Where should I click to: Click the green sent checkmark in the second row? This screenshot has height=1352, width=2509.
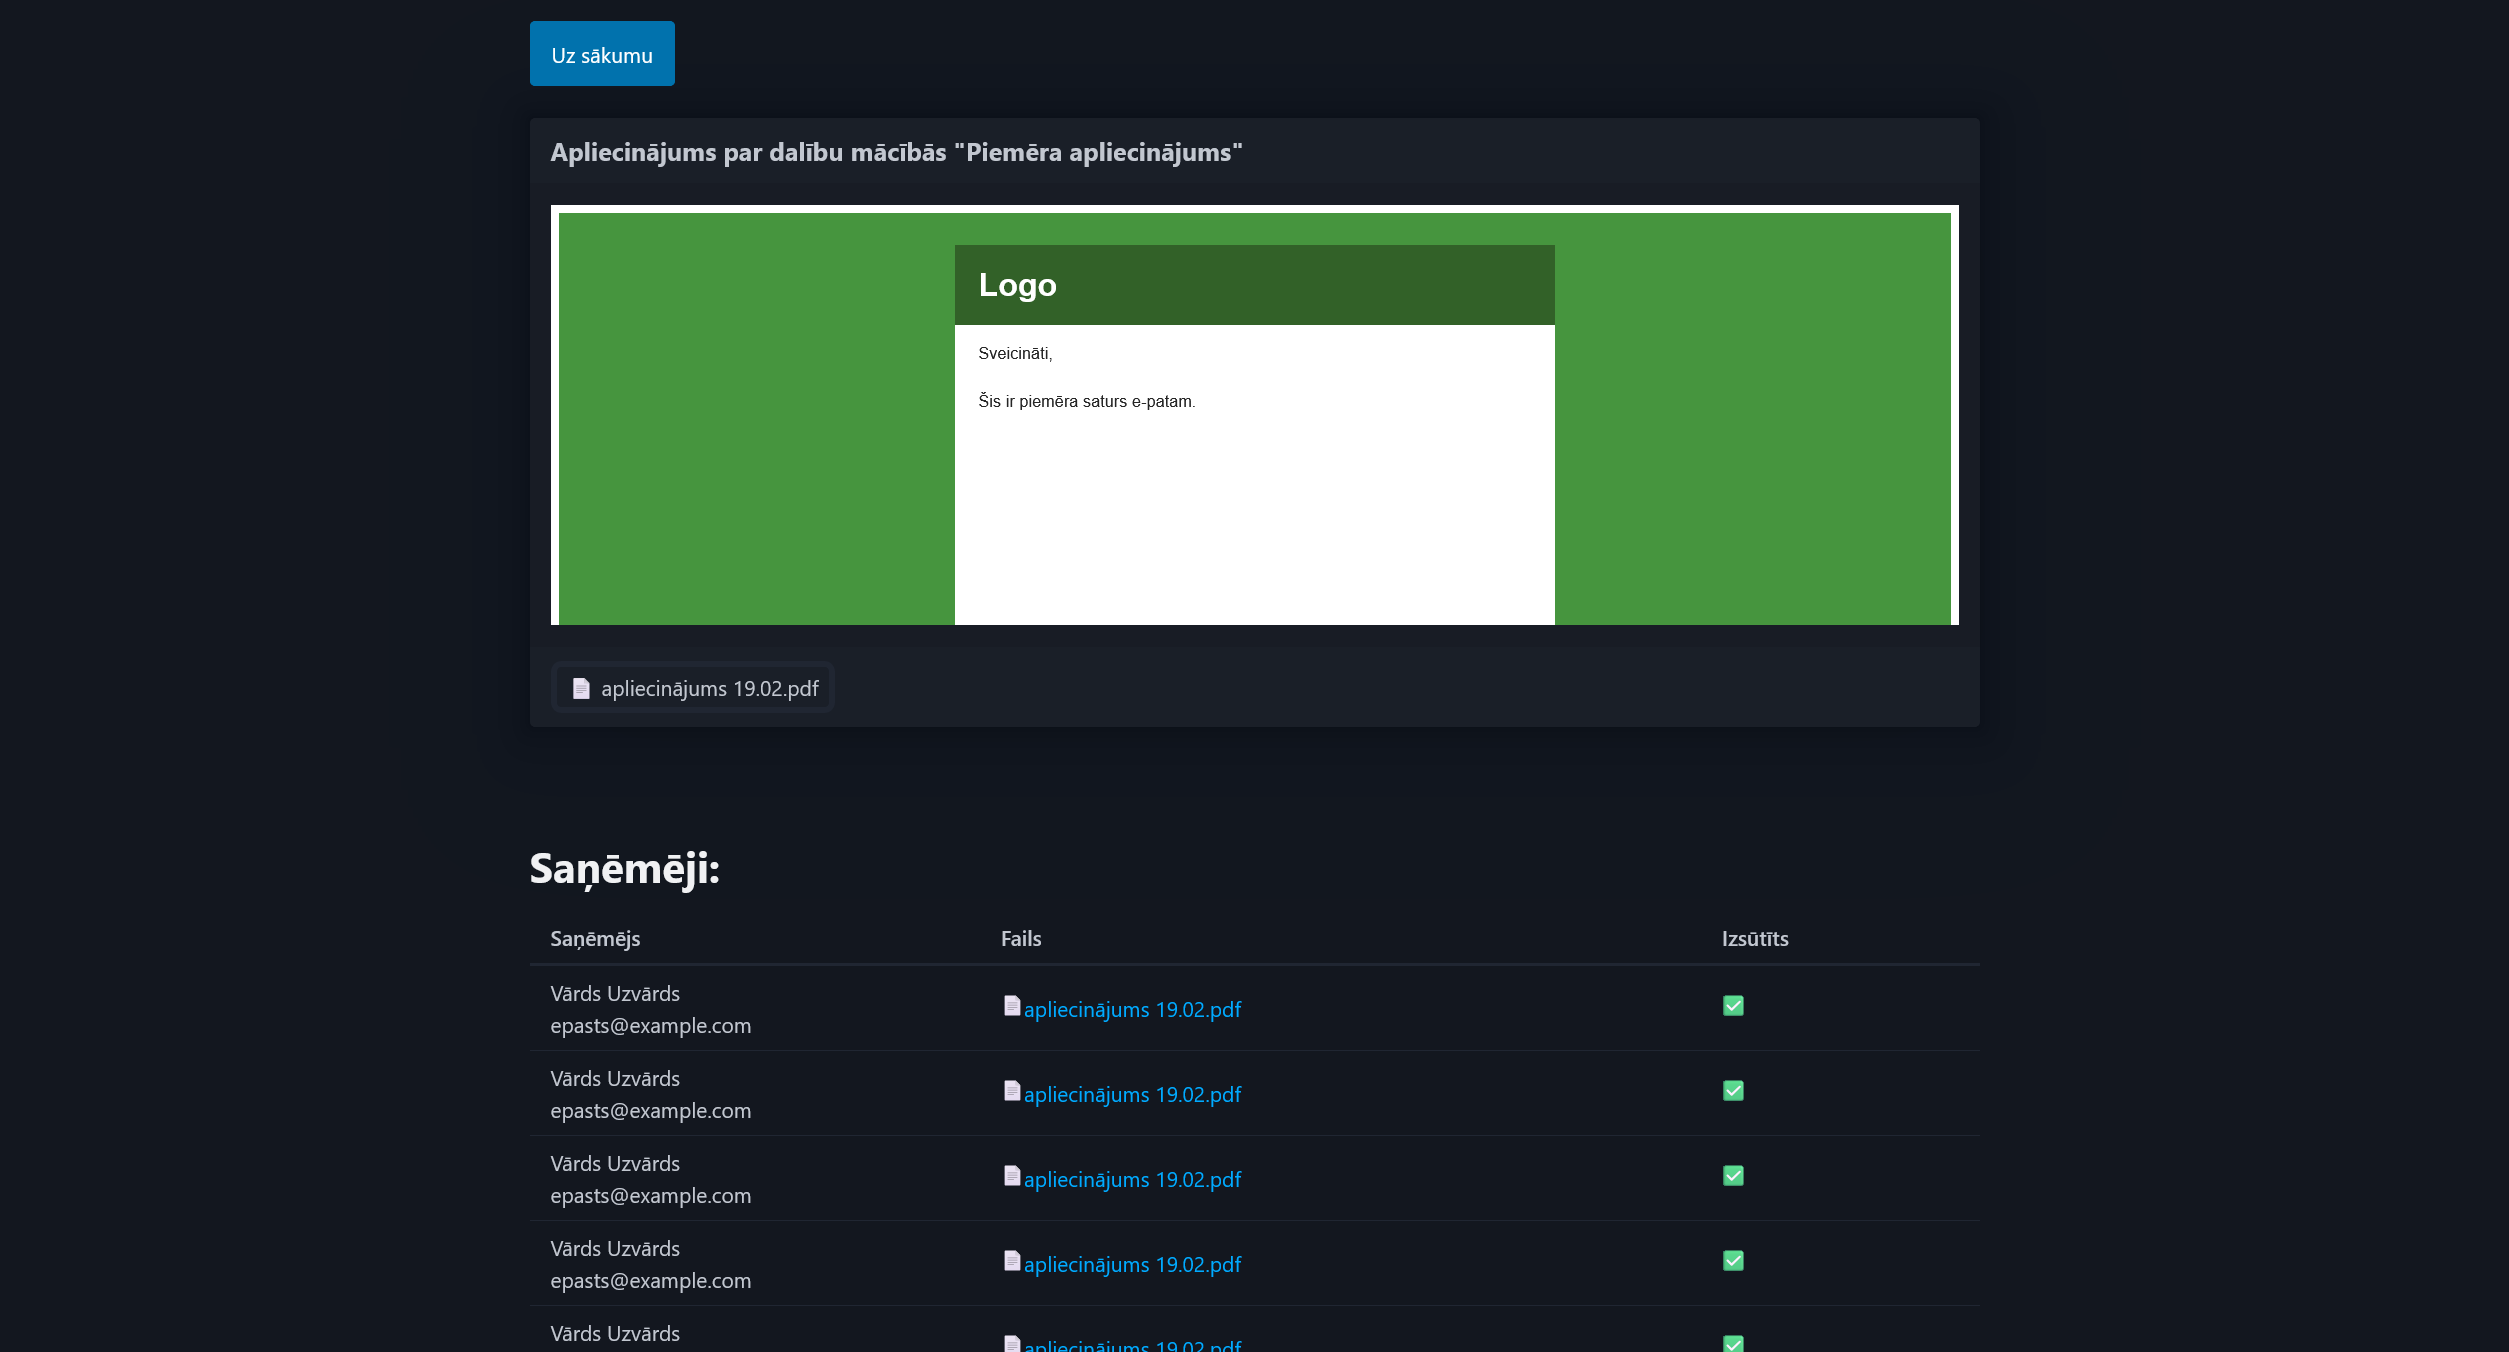point(1733,1091)
